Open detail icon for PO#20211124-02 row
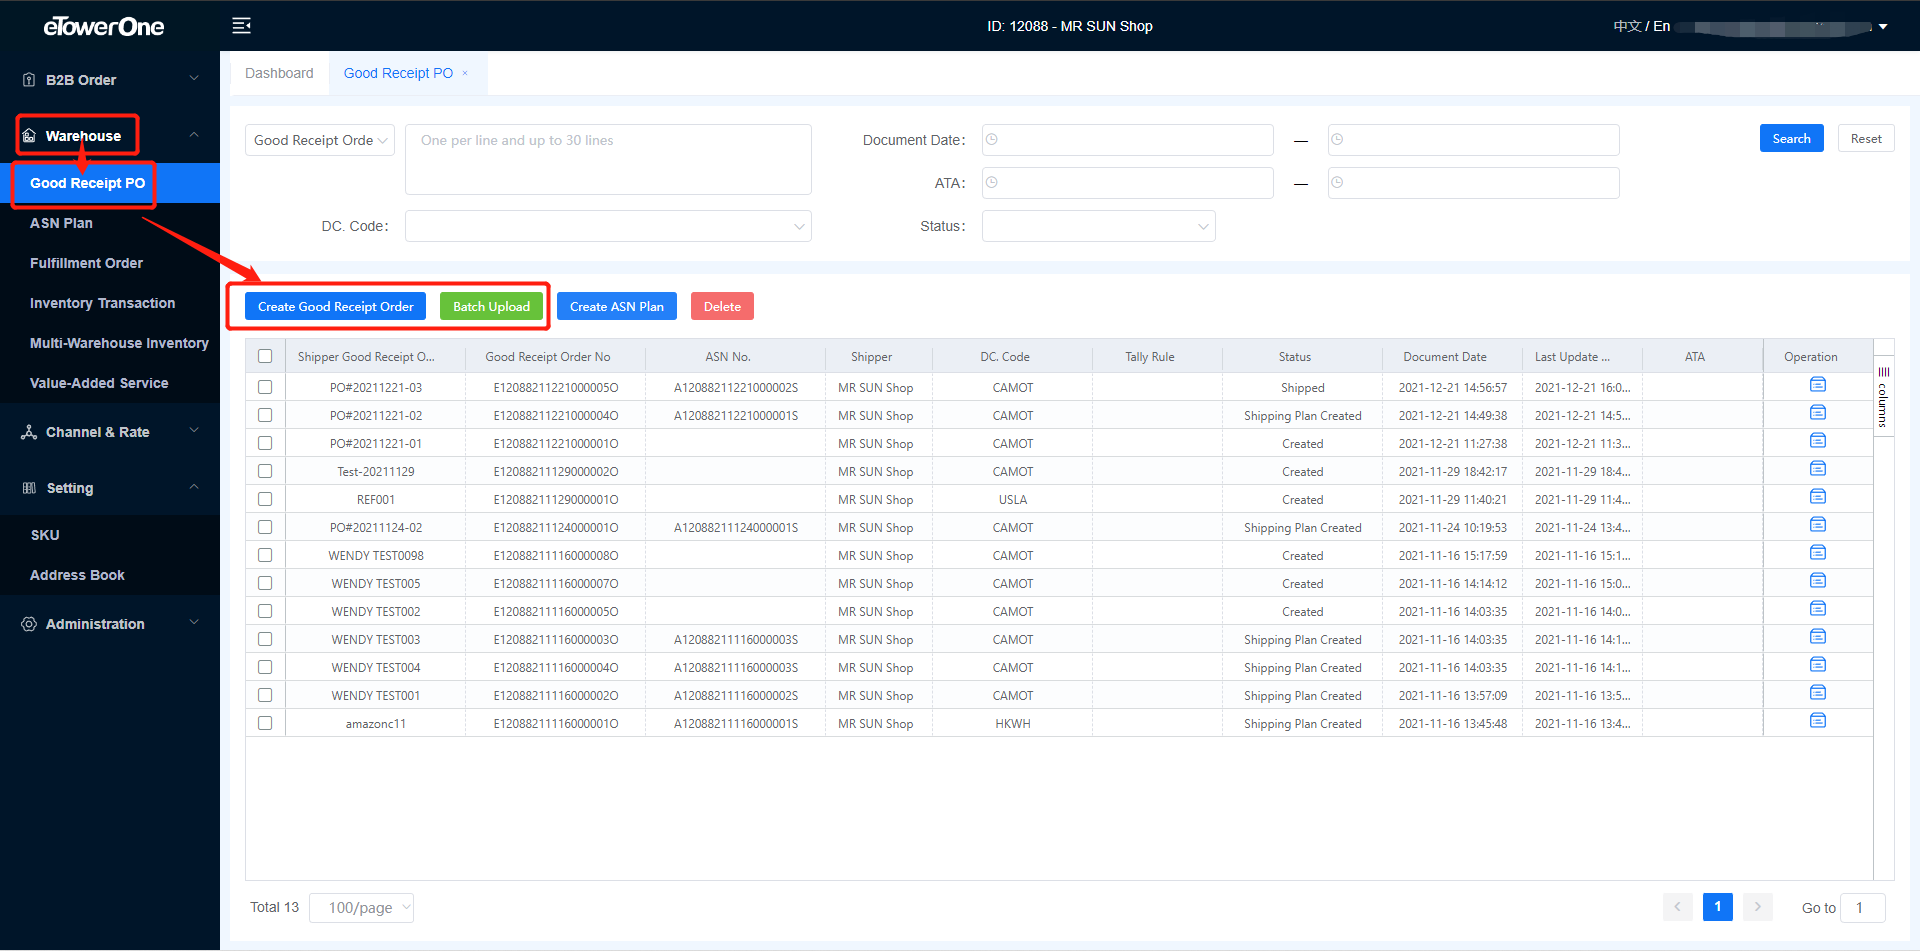Screen dimensions: 1920x951 click(1818, 525)
